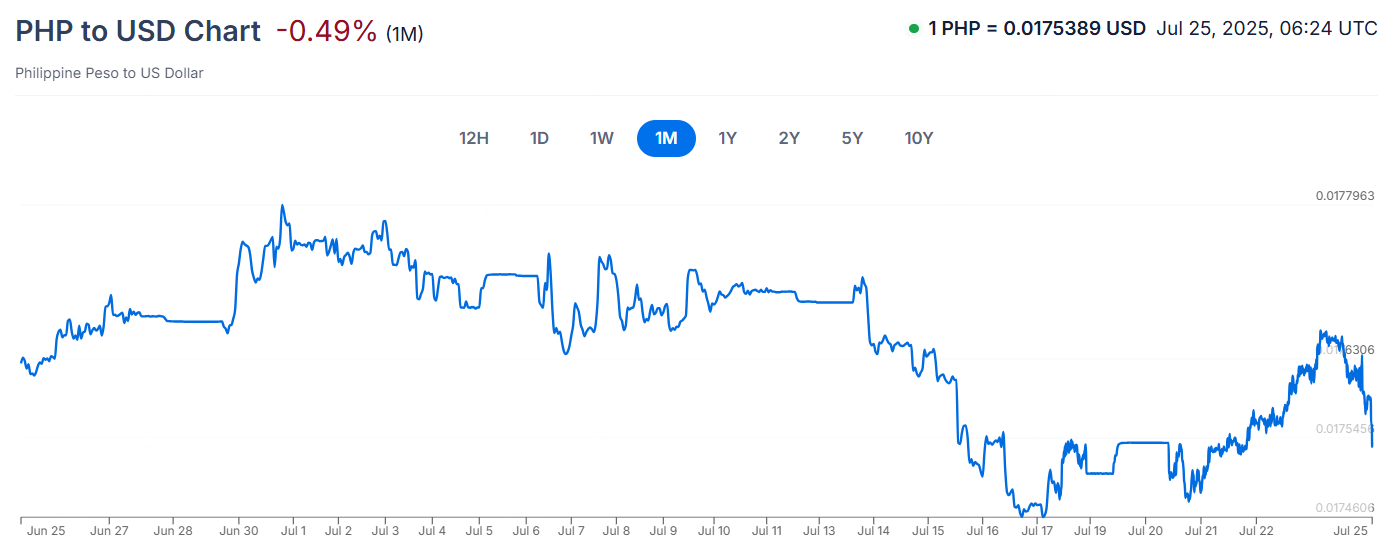Click the Jul 22 date axis label
This screenshot has height=543, width=1390.
click(1256, 530)
